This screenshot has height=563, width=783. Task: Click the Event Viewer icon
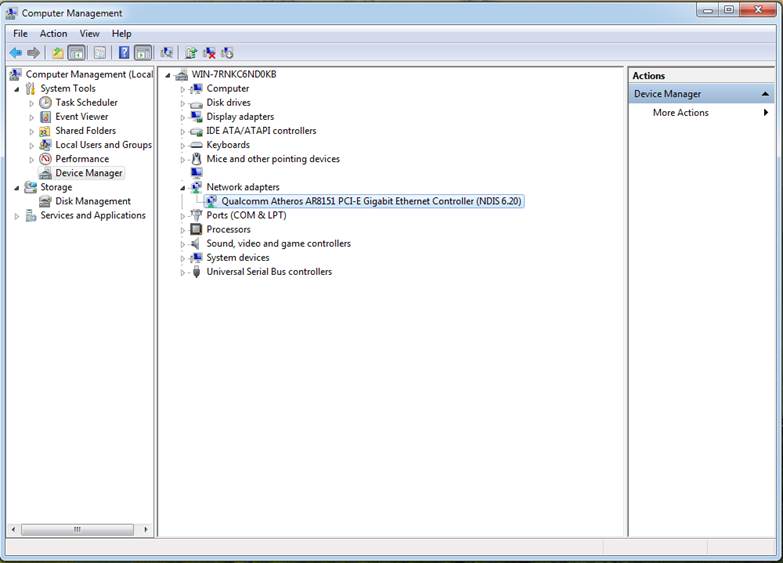(x=45, y=116)
